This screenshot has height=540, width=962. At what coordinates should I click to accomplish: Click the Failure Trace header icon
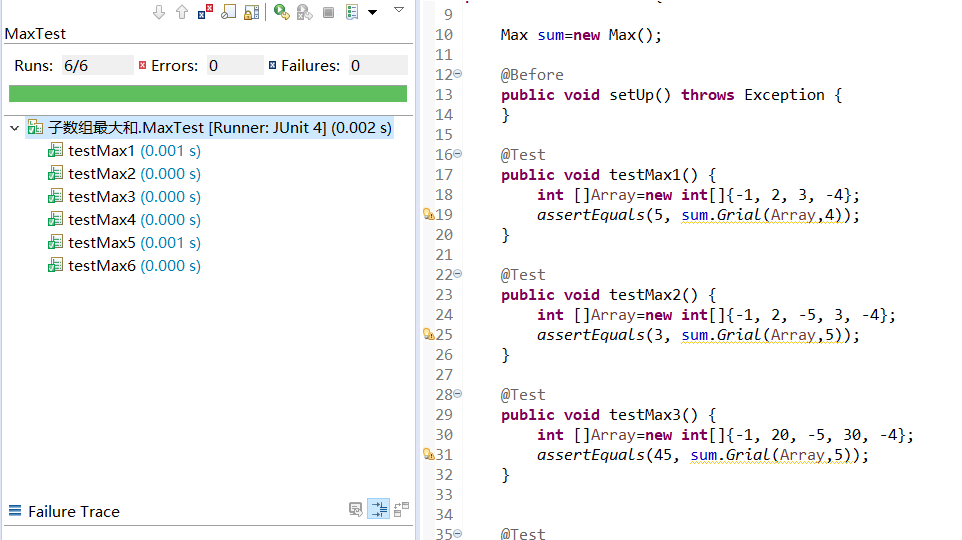(15, 511)
